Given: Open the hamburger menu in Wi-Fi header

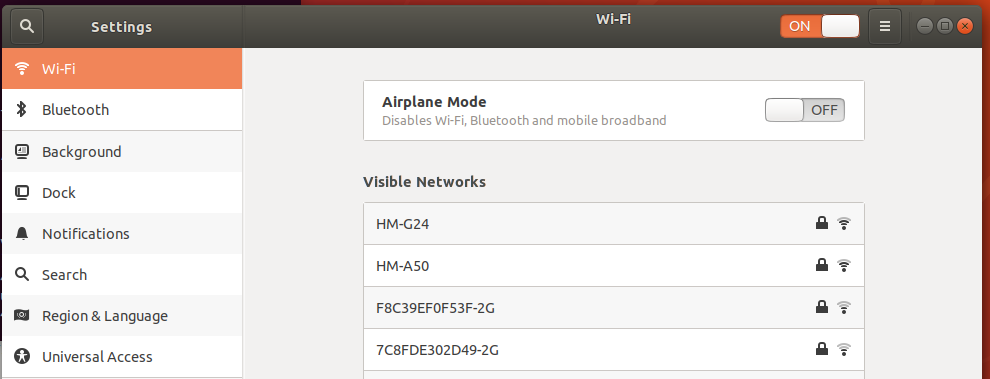Looking at the screenshot, I should (885, 27).
